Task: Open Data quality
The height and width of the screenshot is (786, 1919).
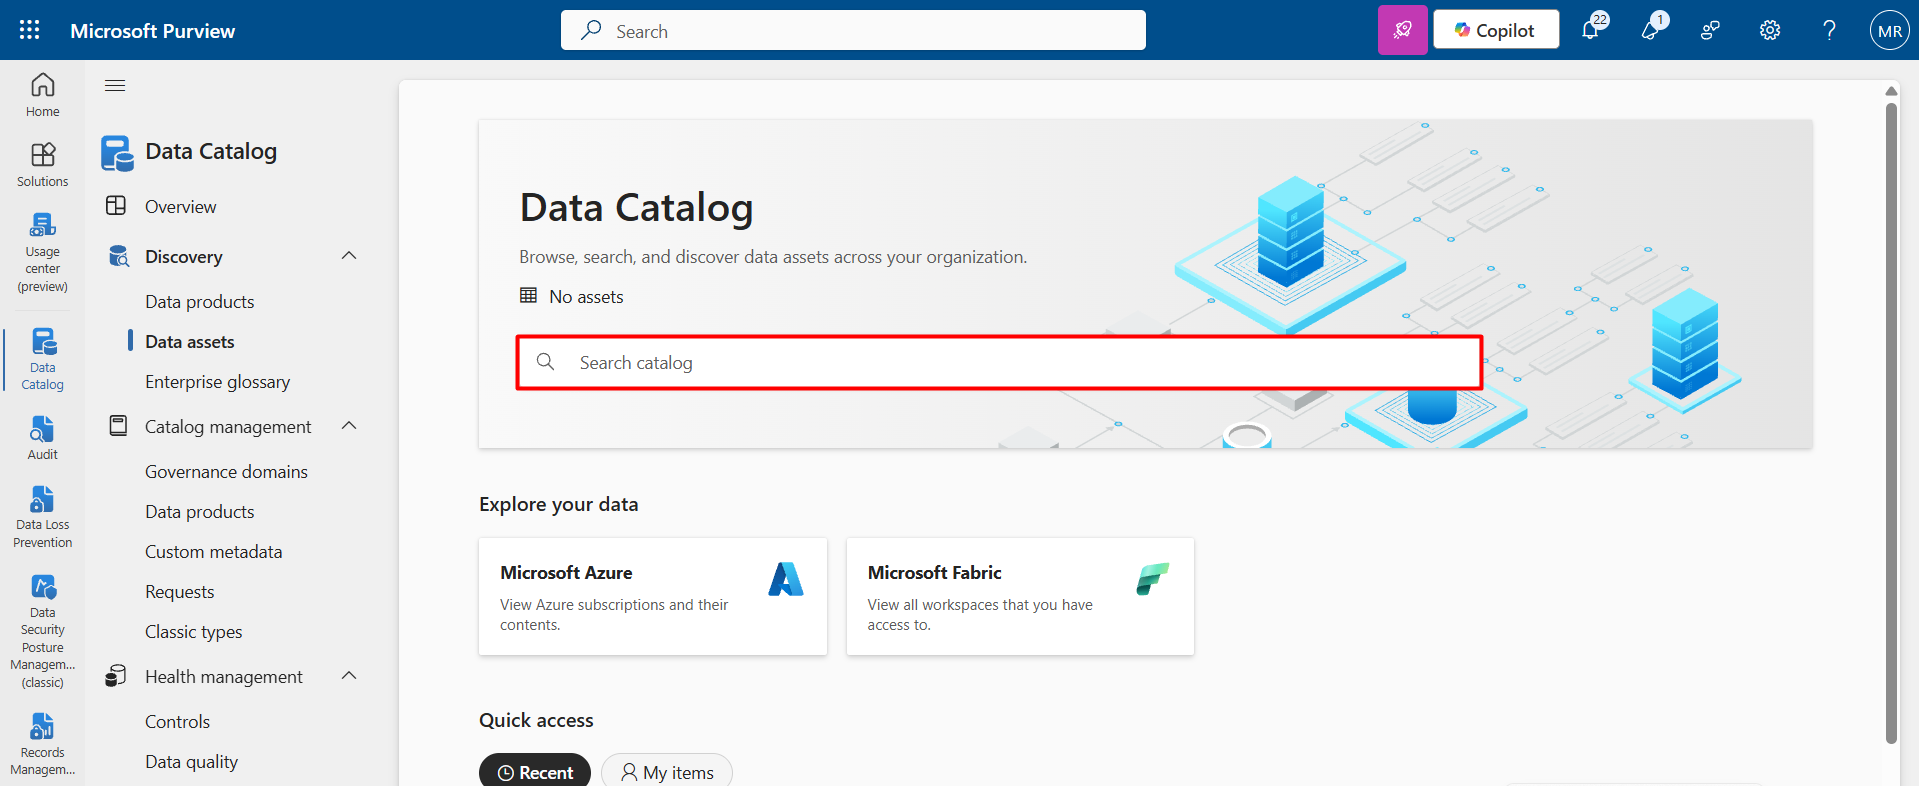Action: [191, 762]
